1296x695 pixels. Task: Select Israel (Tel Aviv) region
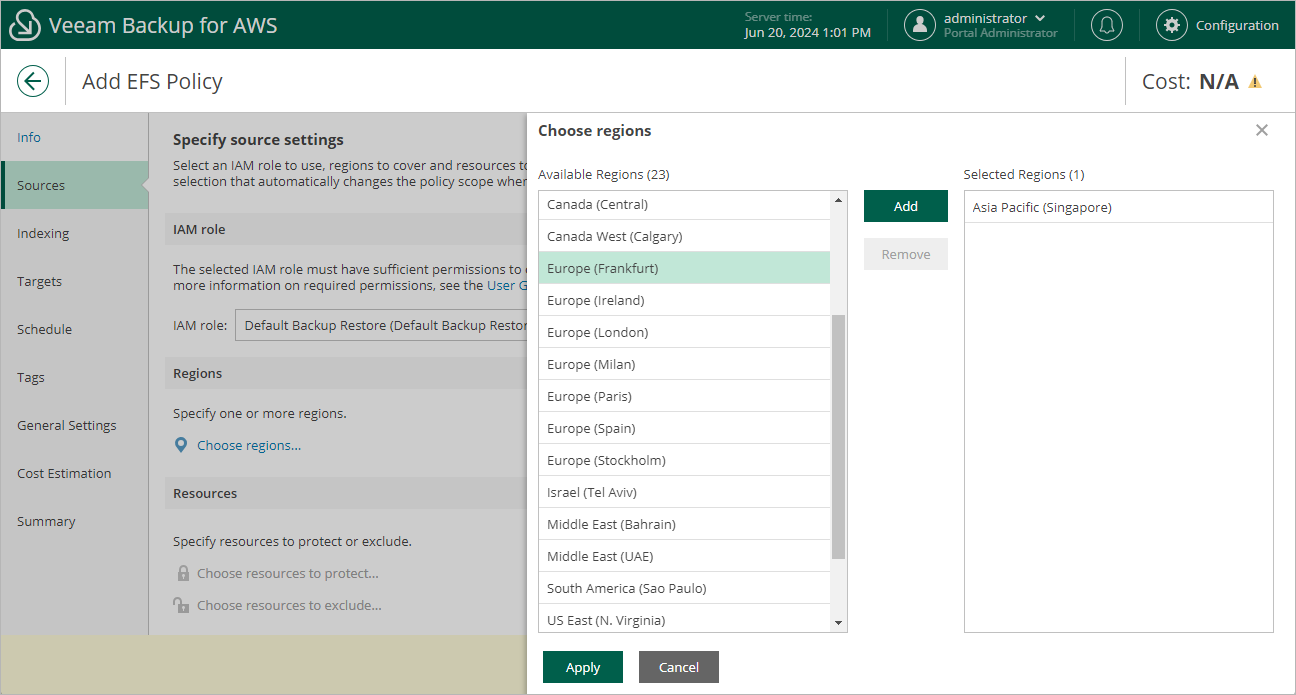coord(684,492)
